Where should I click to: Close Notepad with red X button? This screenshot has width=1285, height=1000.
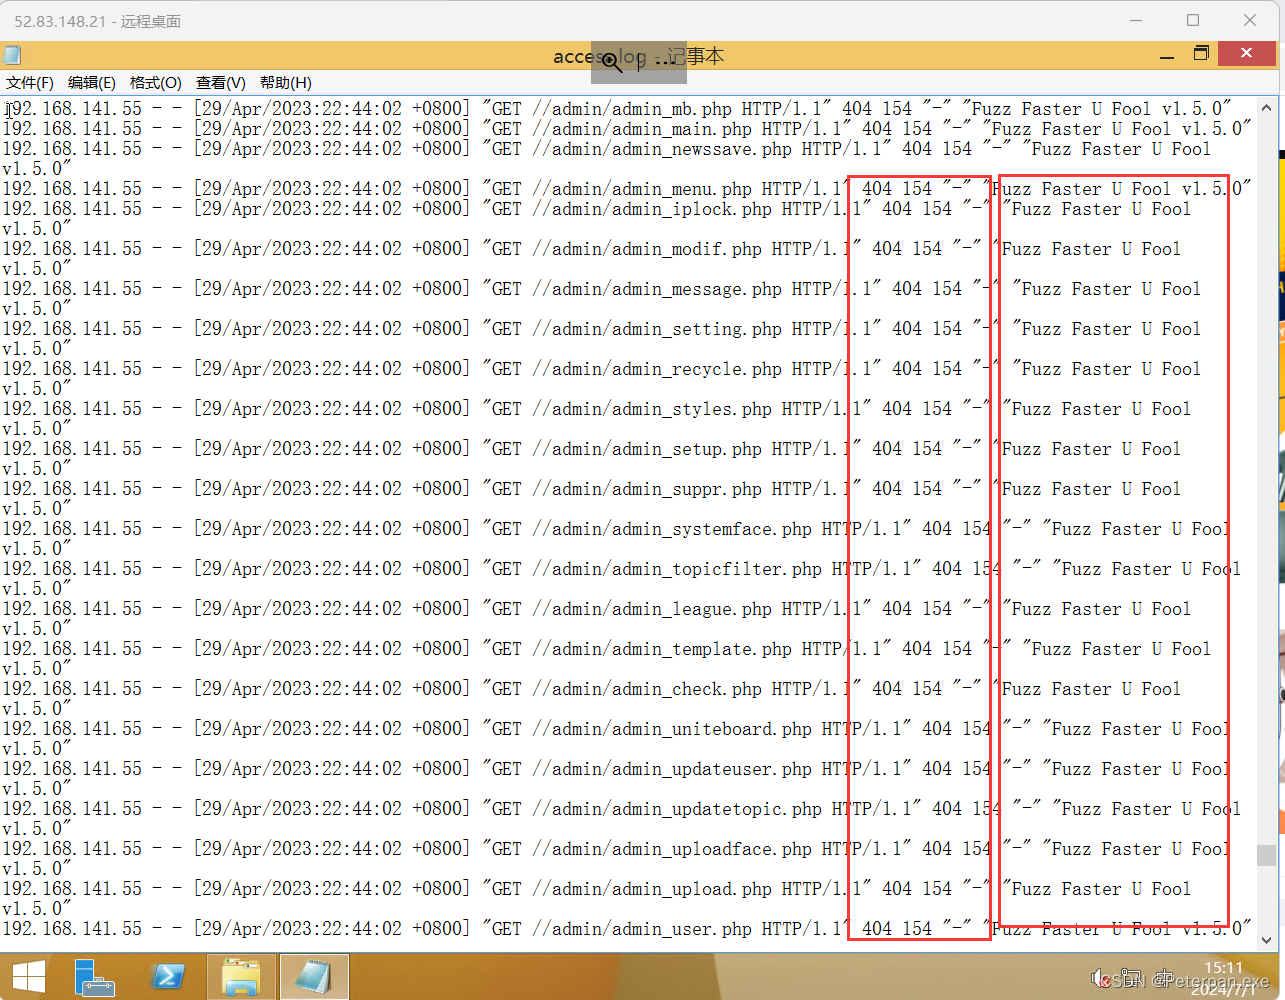tap(1247, 53)
